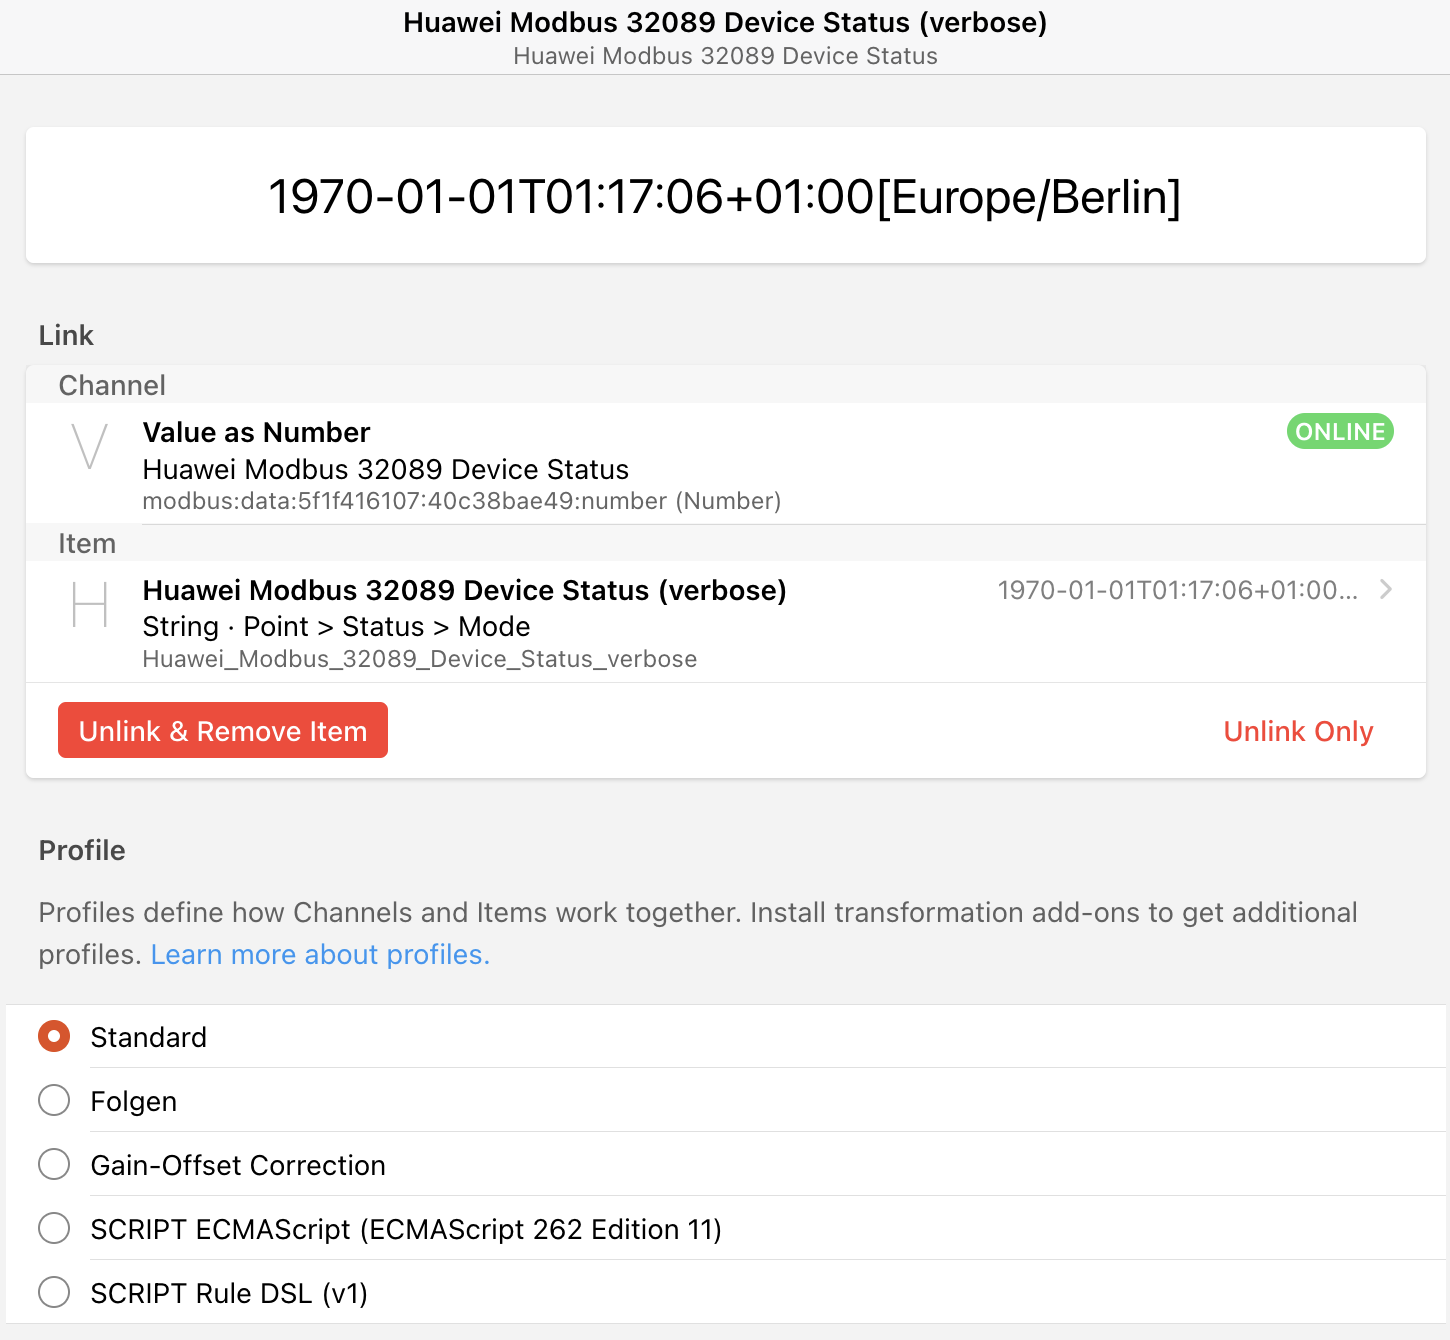Click the channel UID modbus:data:5f1f416107 text
Viewport: 1450px width, 1340px height.
click(x=461, y=501)
